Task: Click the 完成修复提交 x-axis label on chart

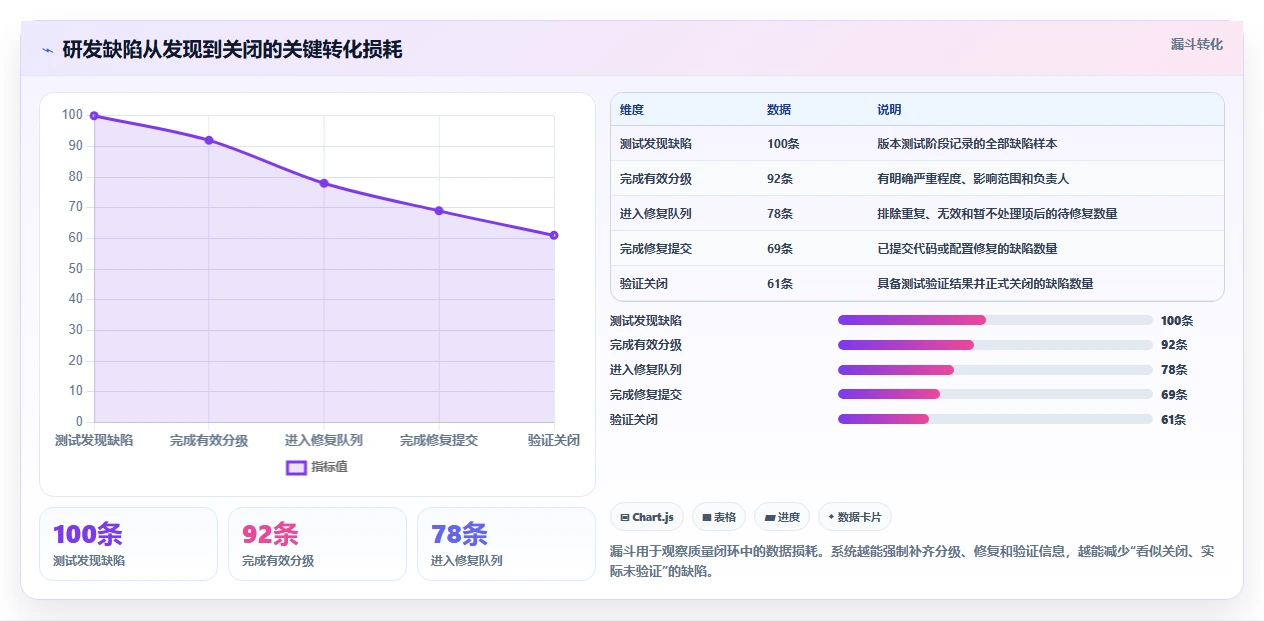Action: tap(439, 440)
